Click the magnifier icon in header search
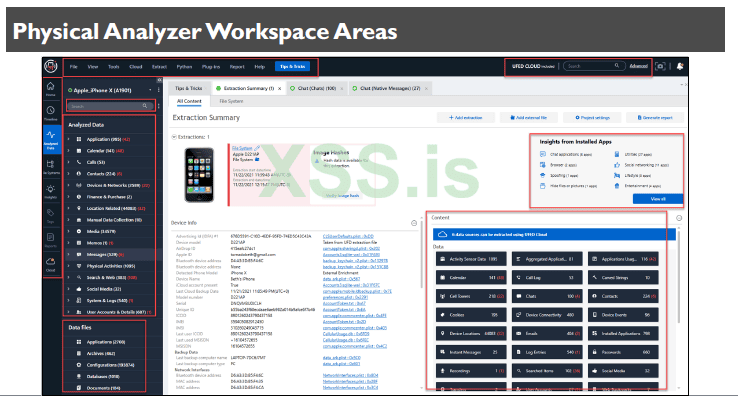This screenshot has width=738, height=414. 617,66
